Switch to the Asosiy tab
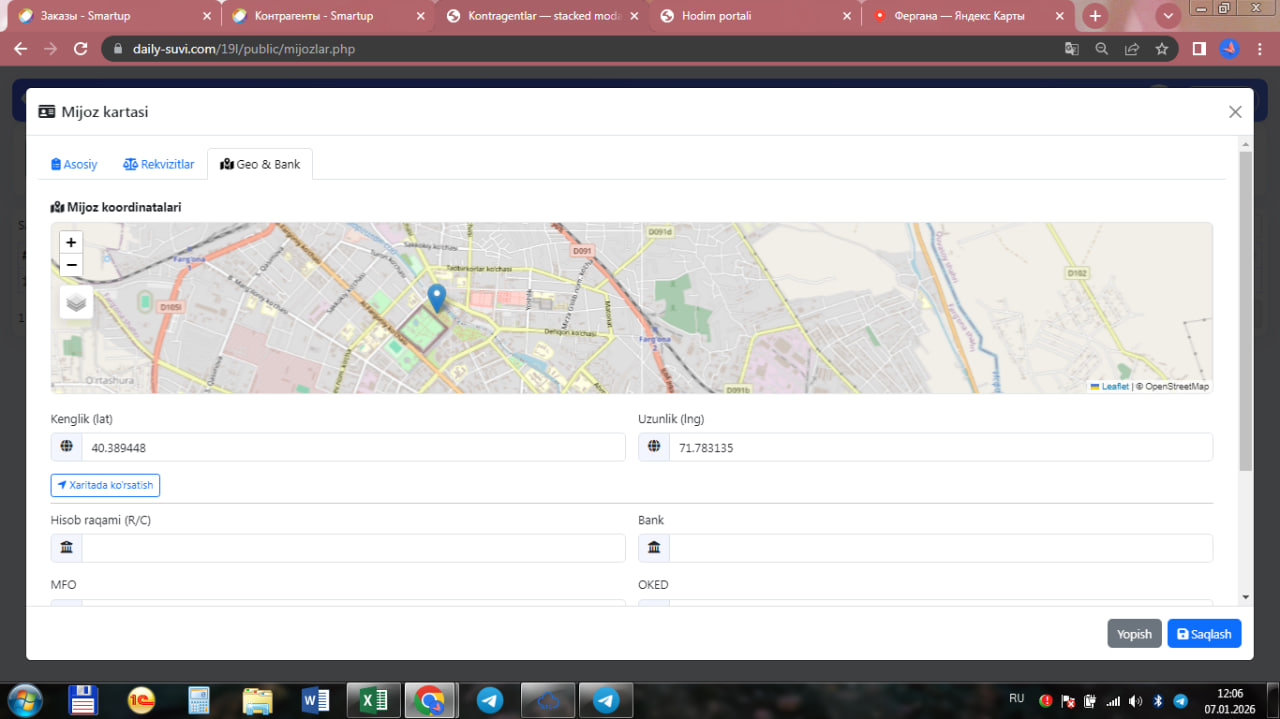Screen dimensions: 1280x719 74,164
